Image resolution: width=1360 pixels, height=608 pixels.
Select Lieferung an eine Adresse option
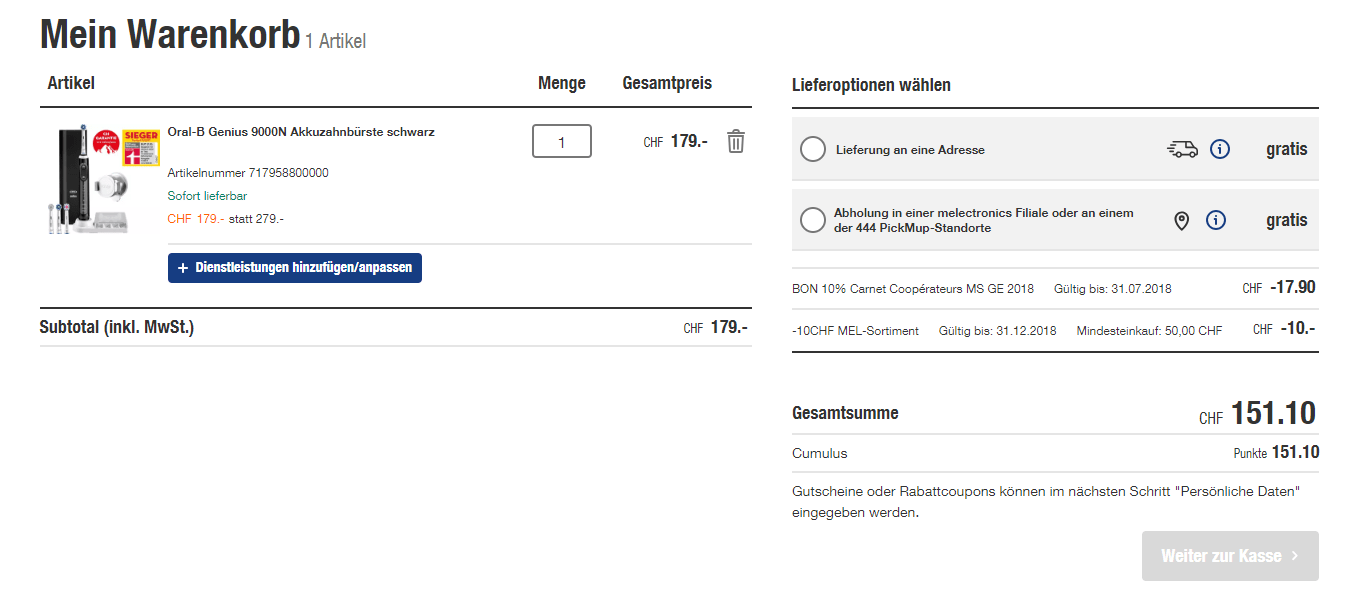[x=813, y=149]
